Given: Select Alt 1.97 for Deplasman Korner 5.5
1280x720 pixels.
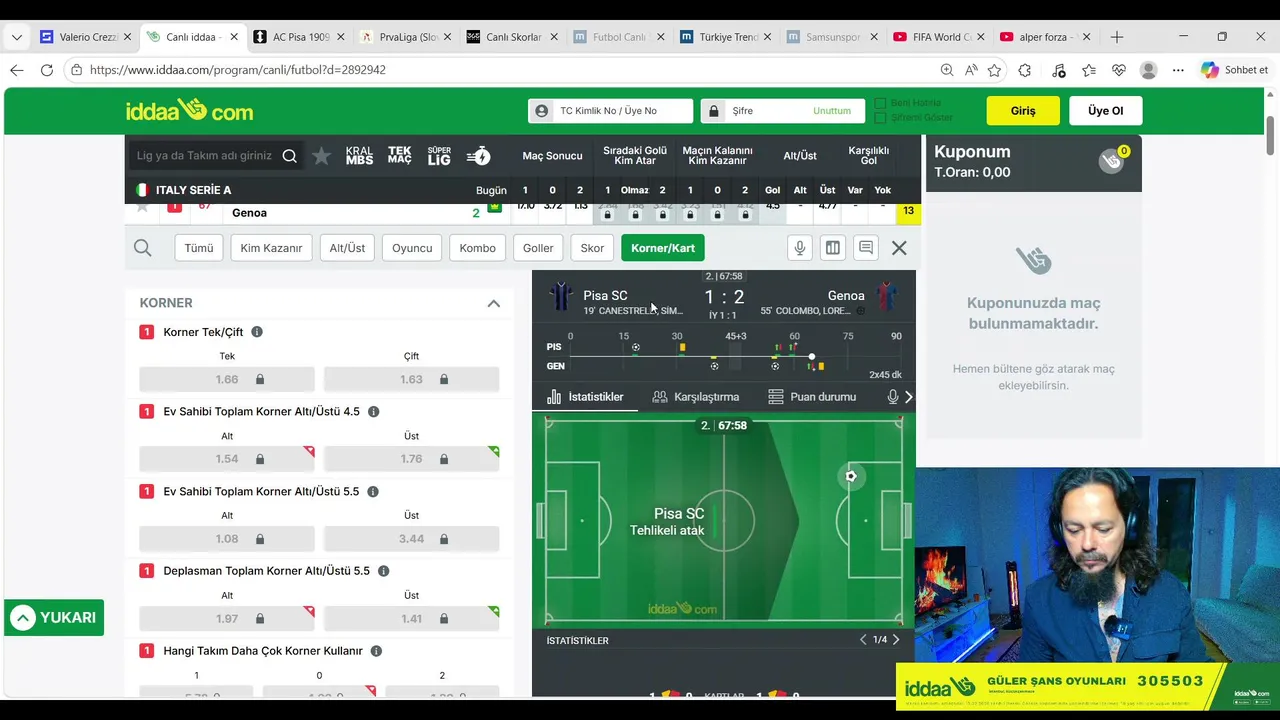Looking at the screenshot, I should pos(227,619).
